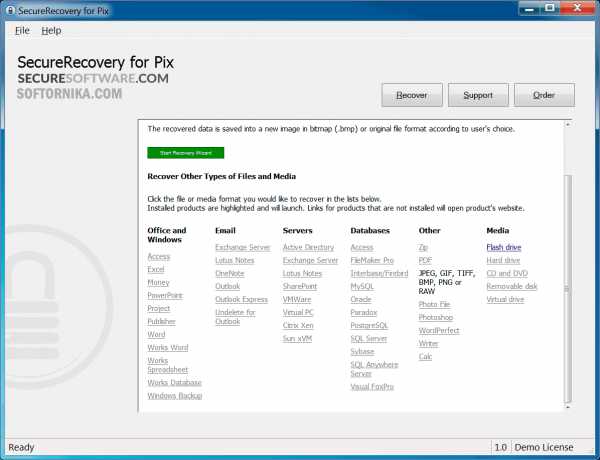Open Lotus Notes link under Email

[x=235, y=260]
